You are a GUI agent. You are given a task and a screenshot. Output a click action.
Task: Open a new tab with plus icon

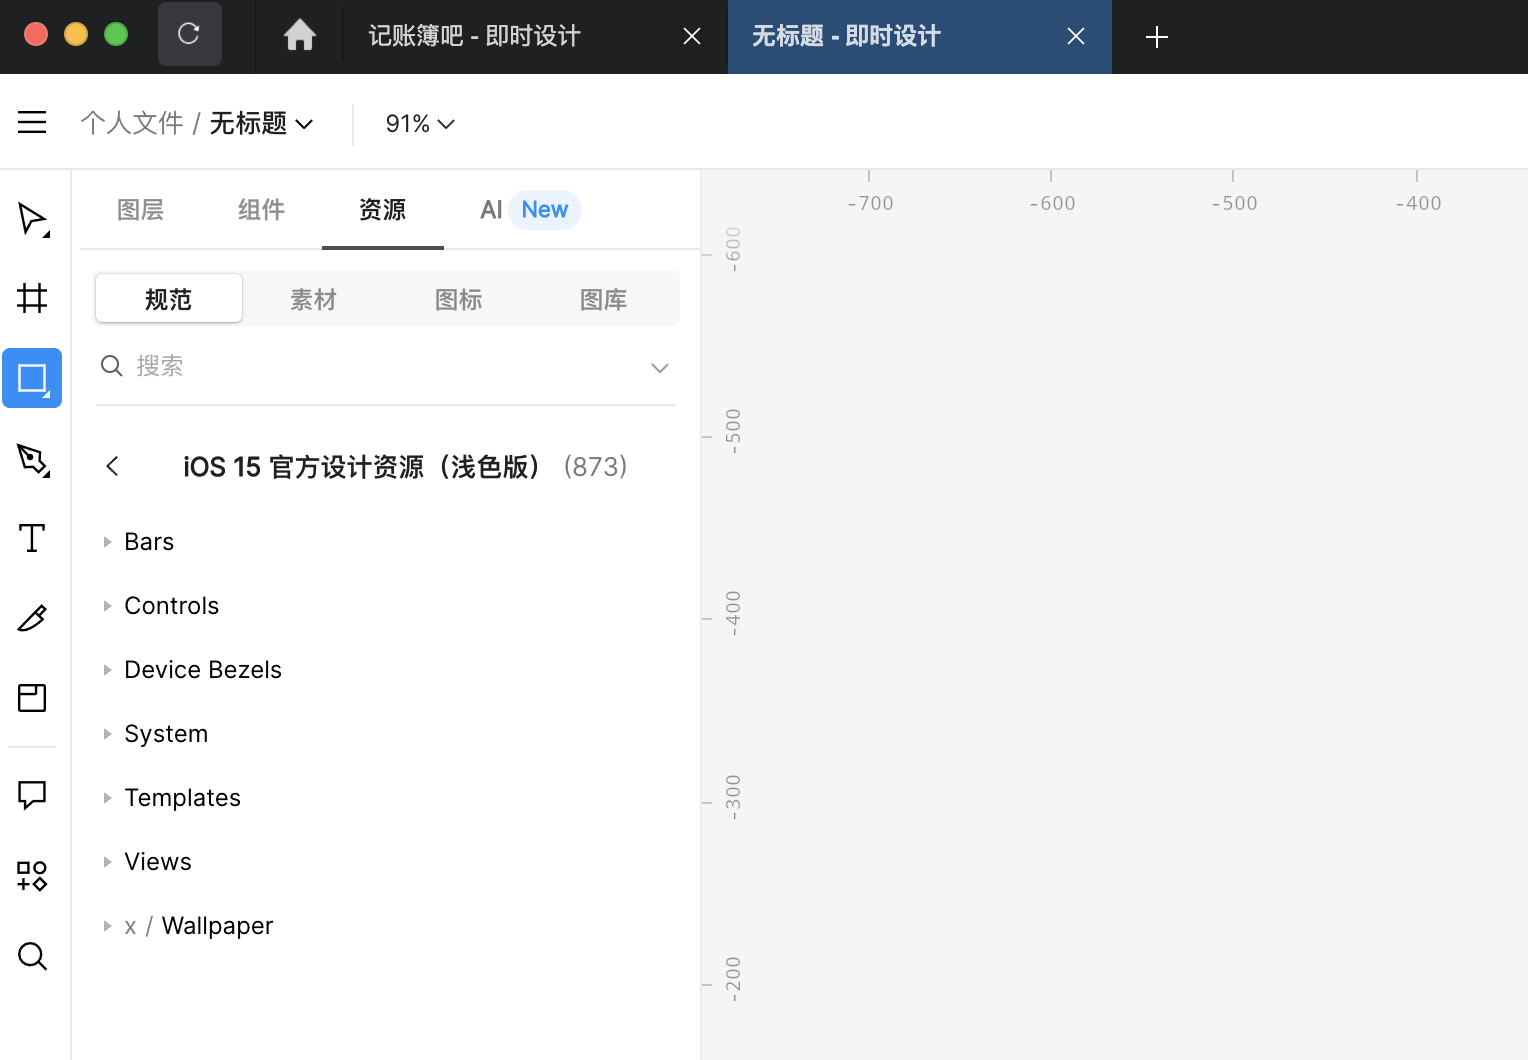[x=1157, y=37]
